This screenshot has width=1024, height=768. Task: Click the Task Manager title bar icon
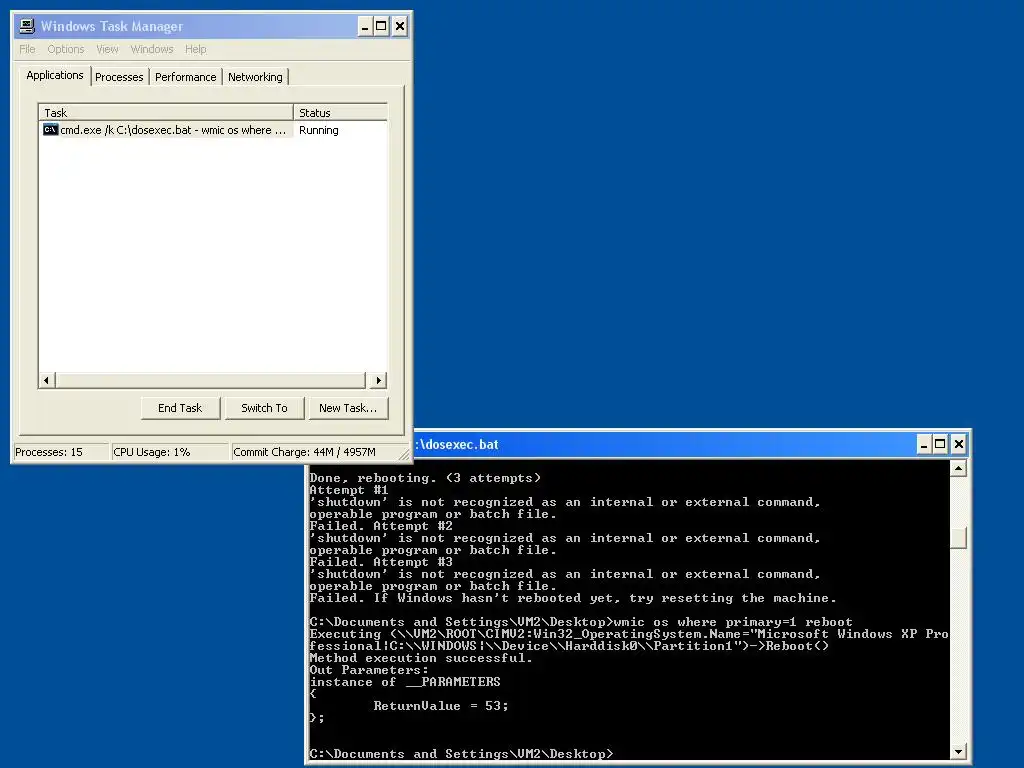[27, 26]
